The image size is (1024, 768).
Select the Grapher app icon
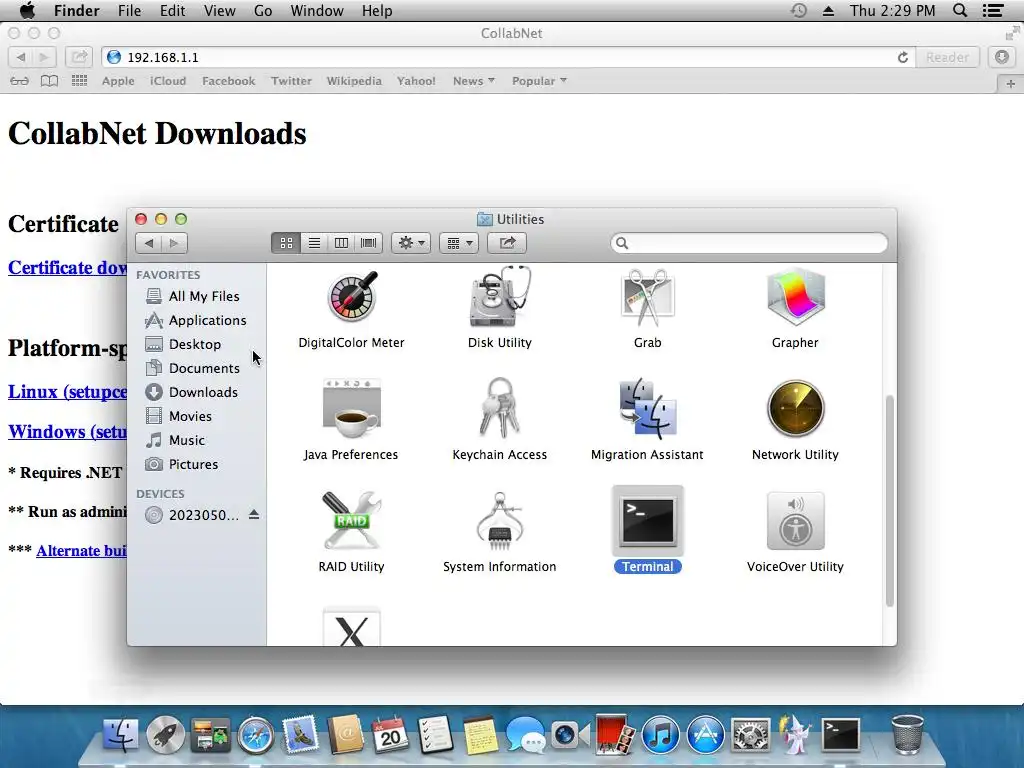coord(795,298)
